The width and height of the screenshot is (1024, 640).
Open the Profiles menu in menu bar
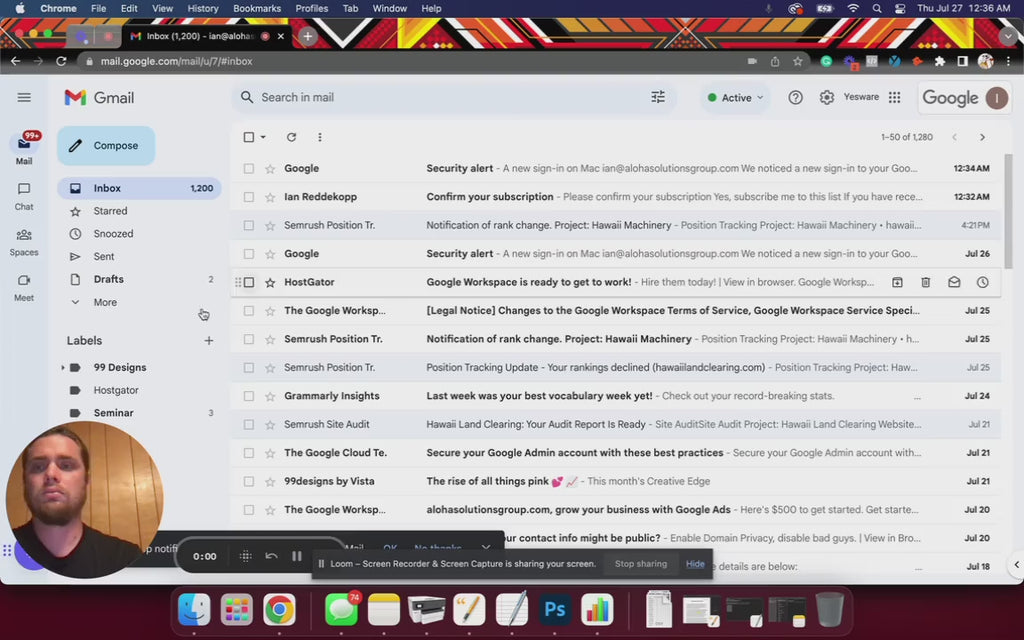pyautogui.click(x=312, y=8)
